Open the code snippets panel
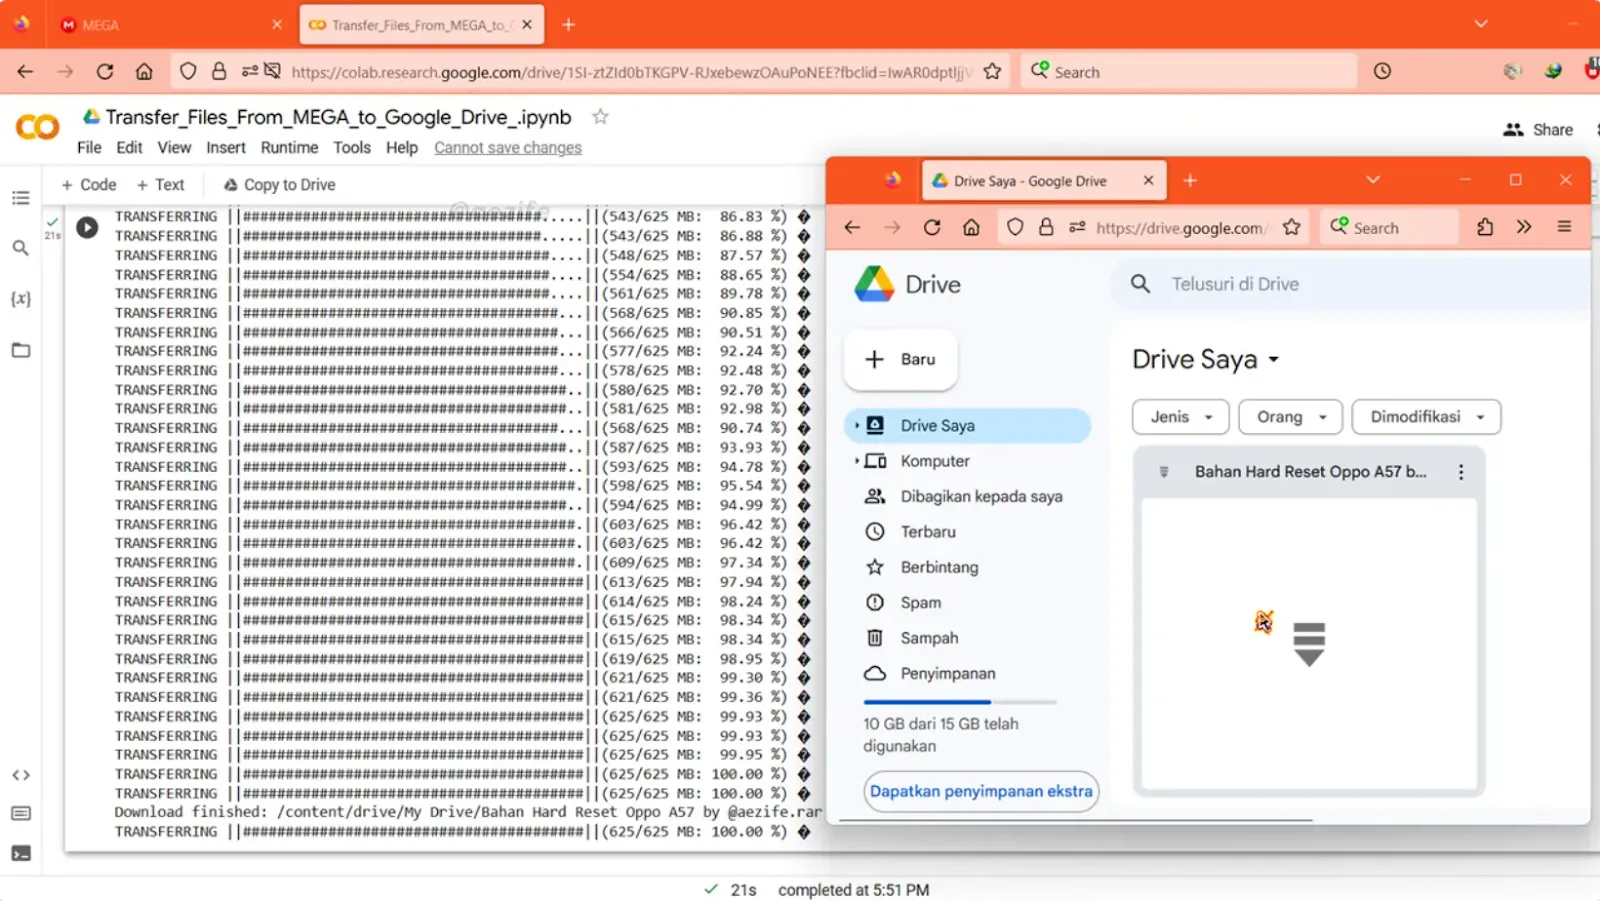This screenshot has height=901, width=1600. [20, 774]
